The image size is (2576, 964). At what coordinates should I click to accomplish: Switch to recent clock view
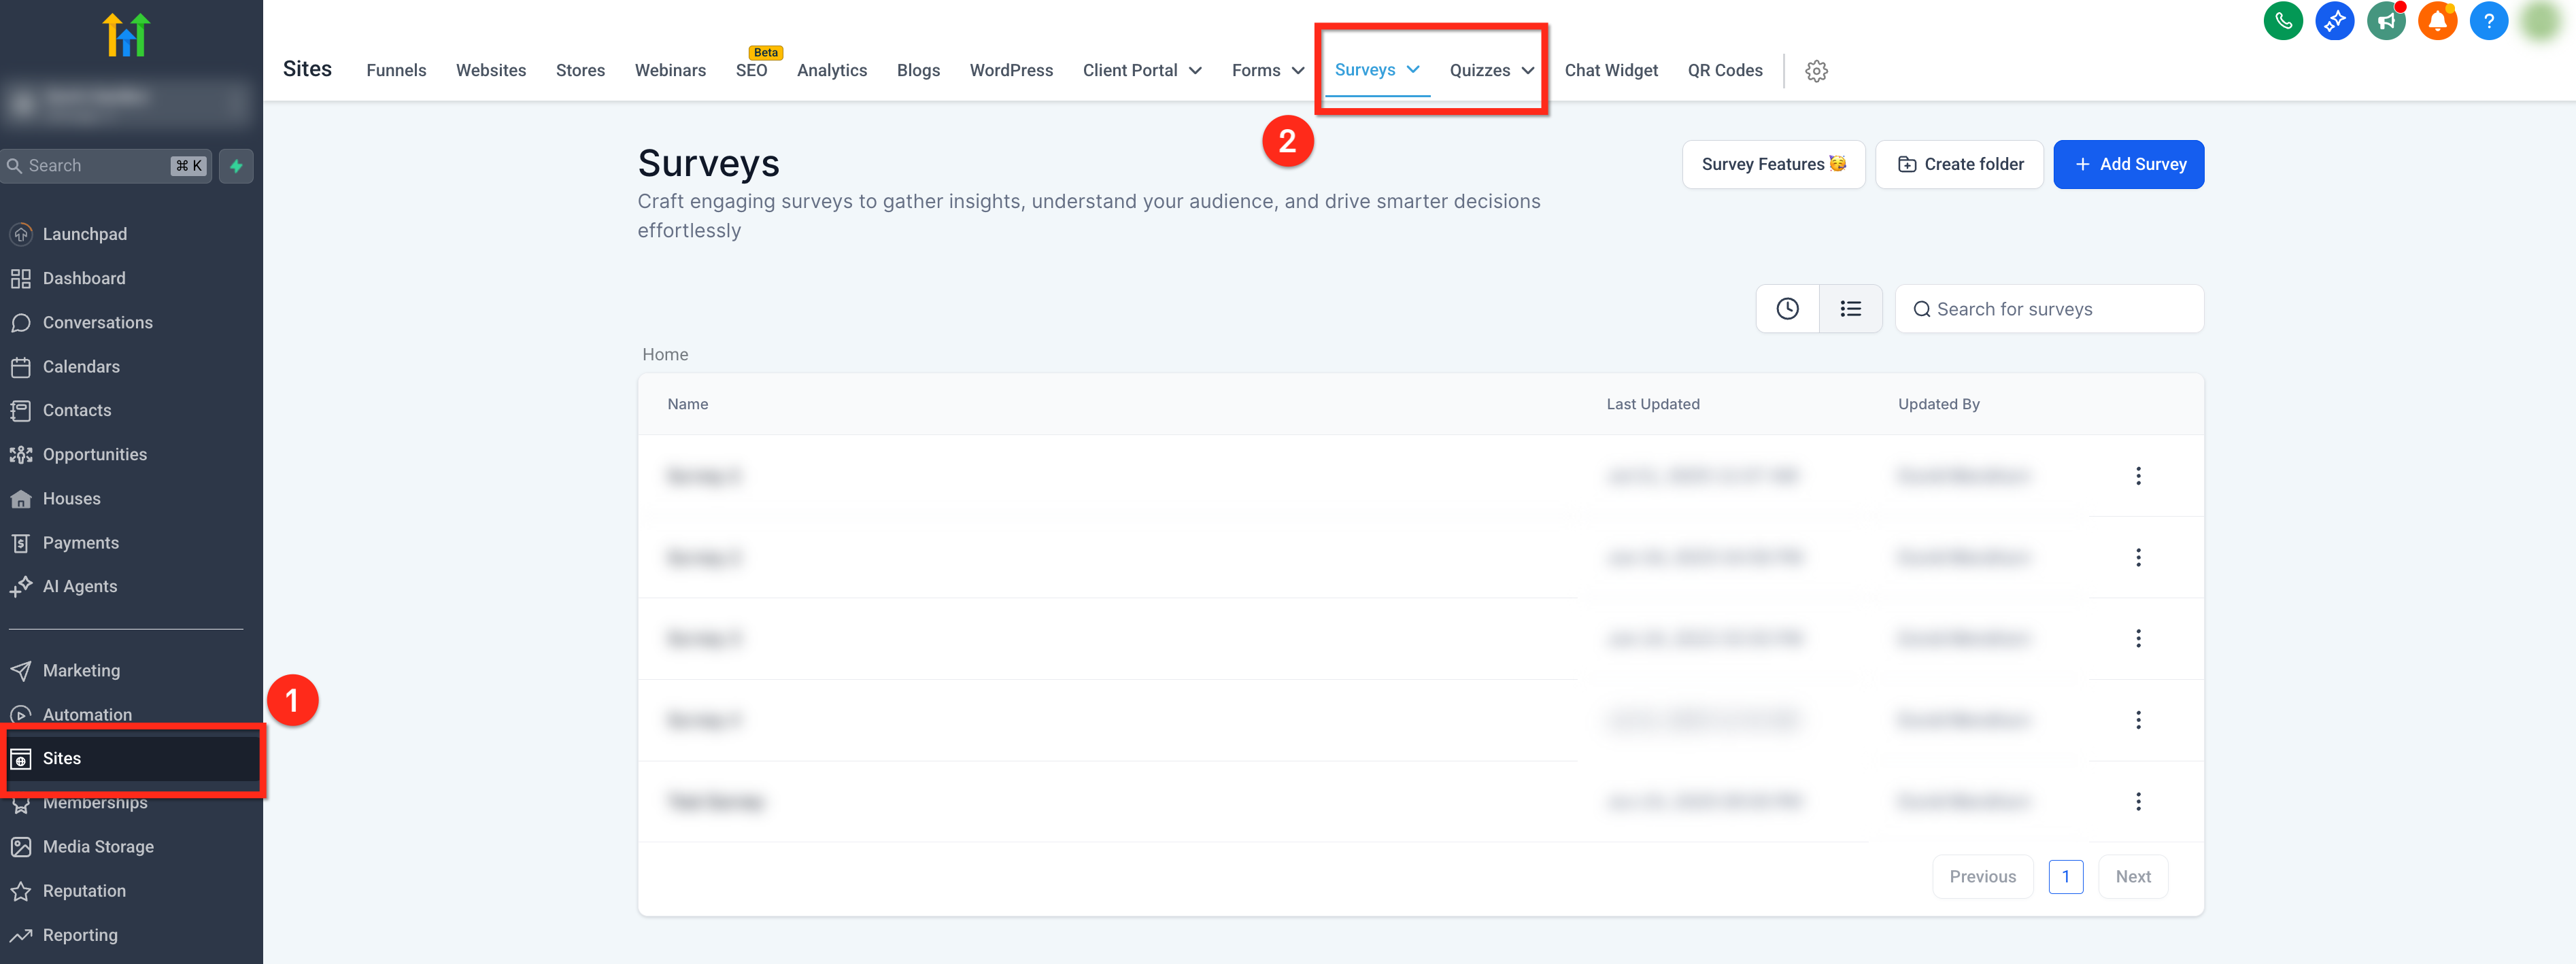click(x=1787, y=309)
